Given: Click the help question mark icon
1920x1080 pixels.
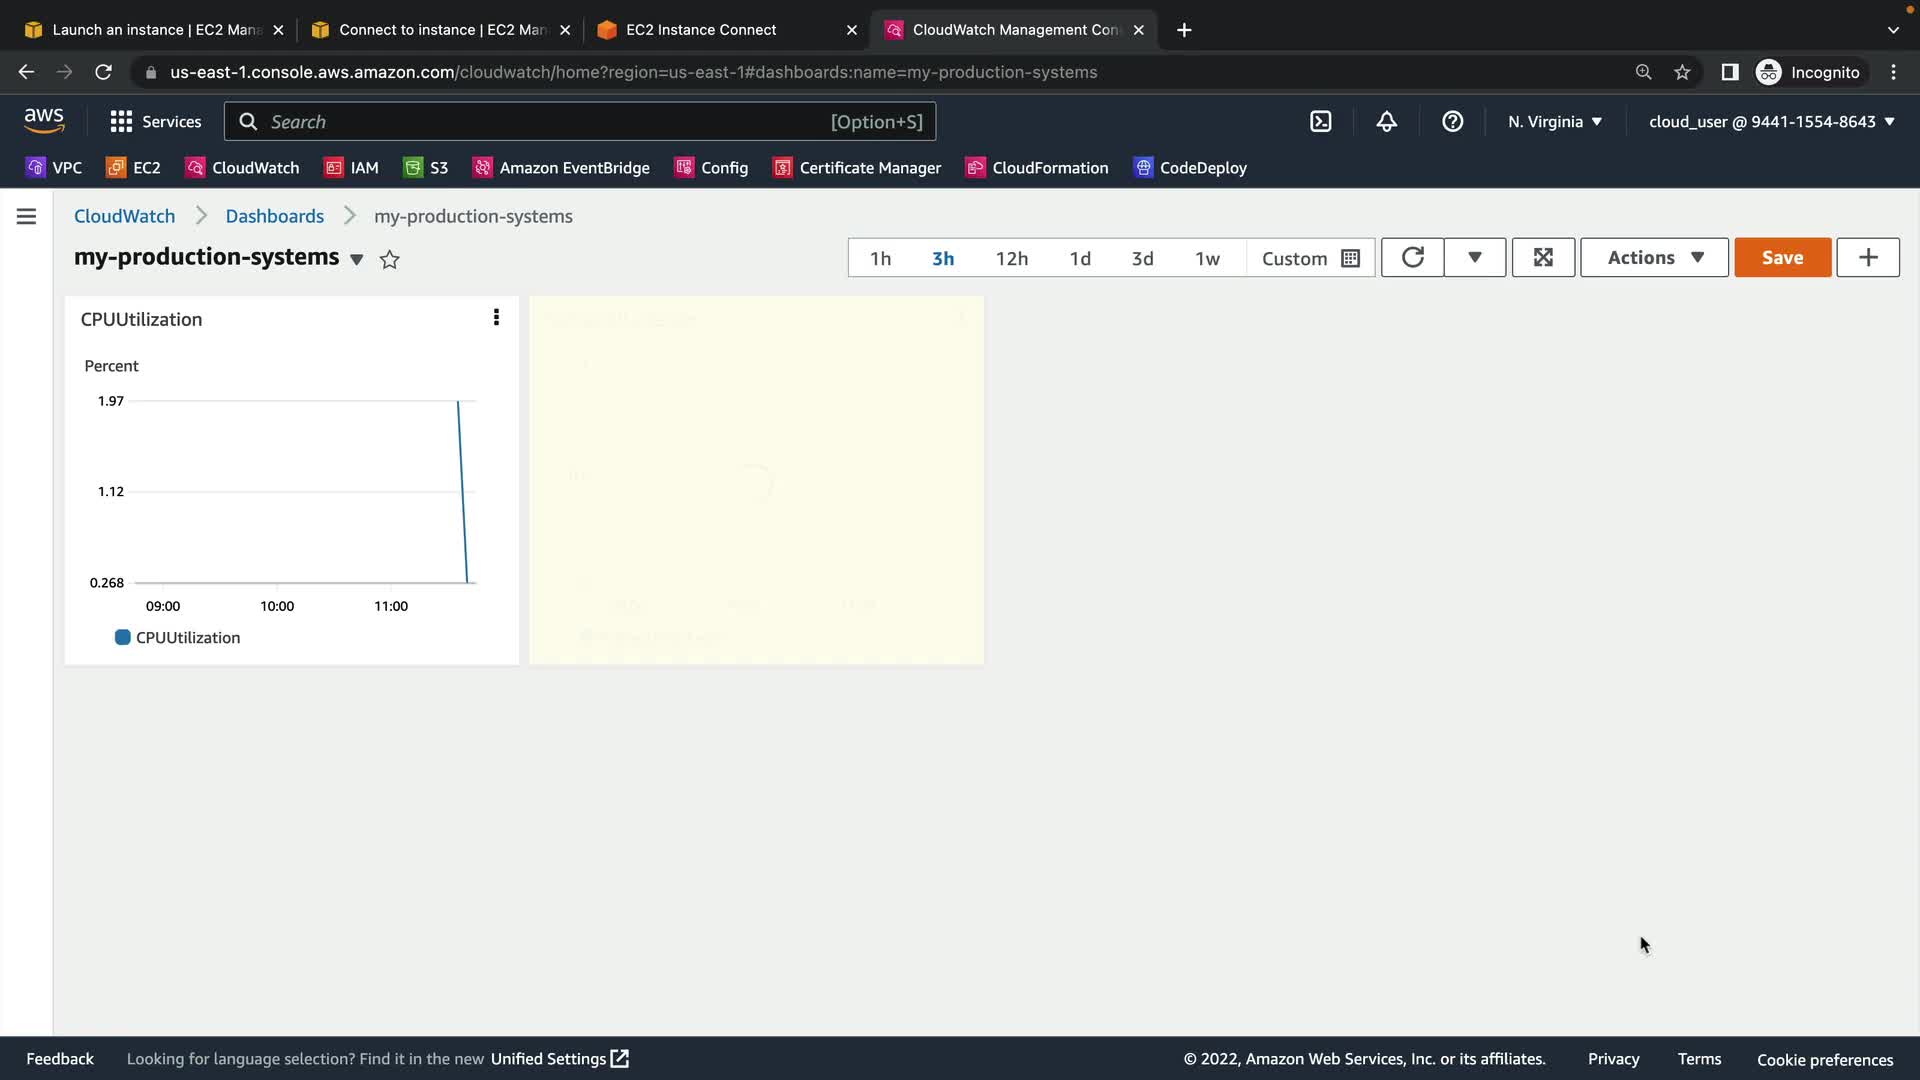Looking at the screenshot, I should (1452, 121).
